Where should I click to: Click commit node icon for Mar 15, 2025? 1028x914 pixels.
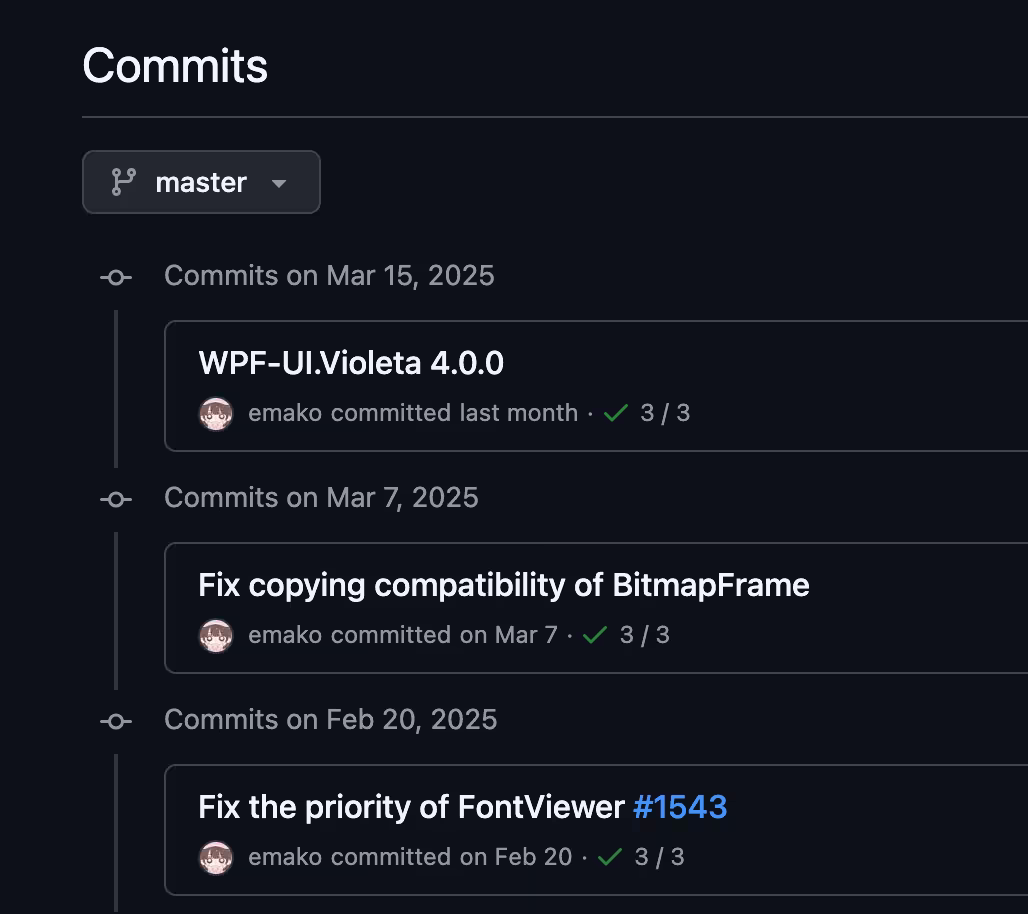click(116, 277)
